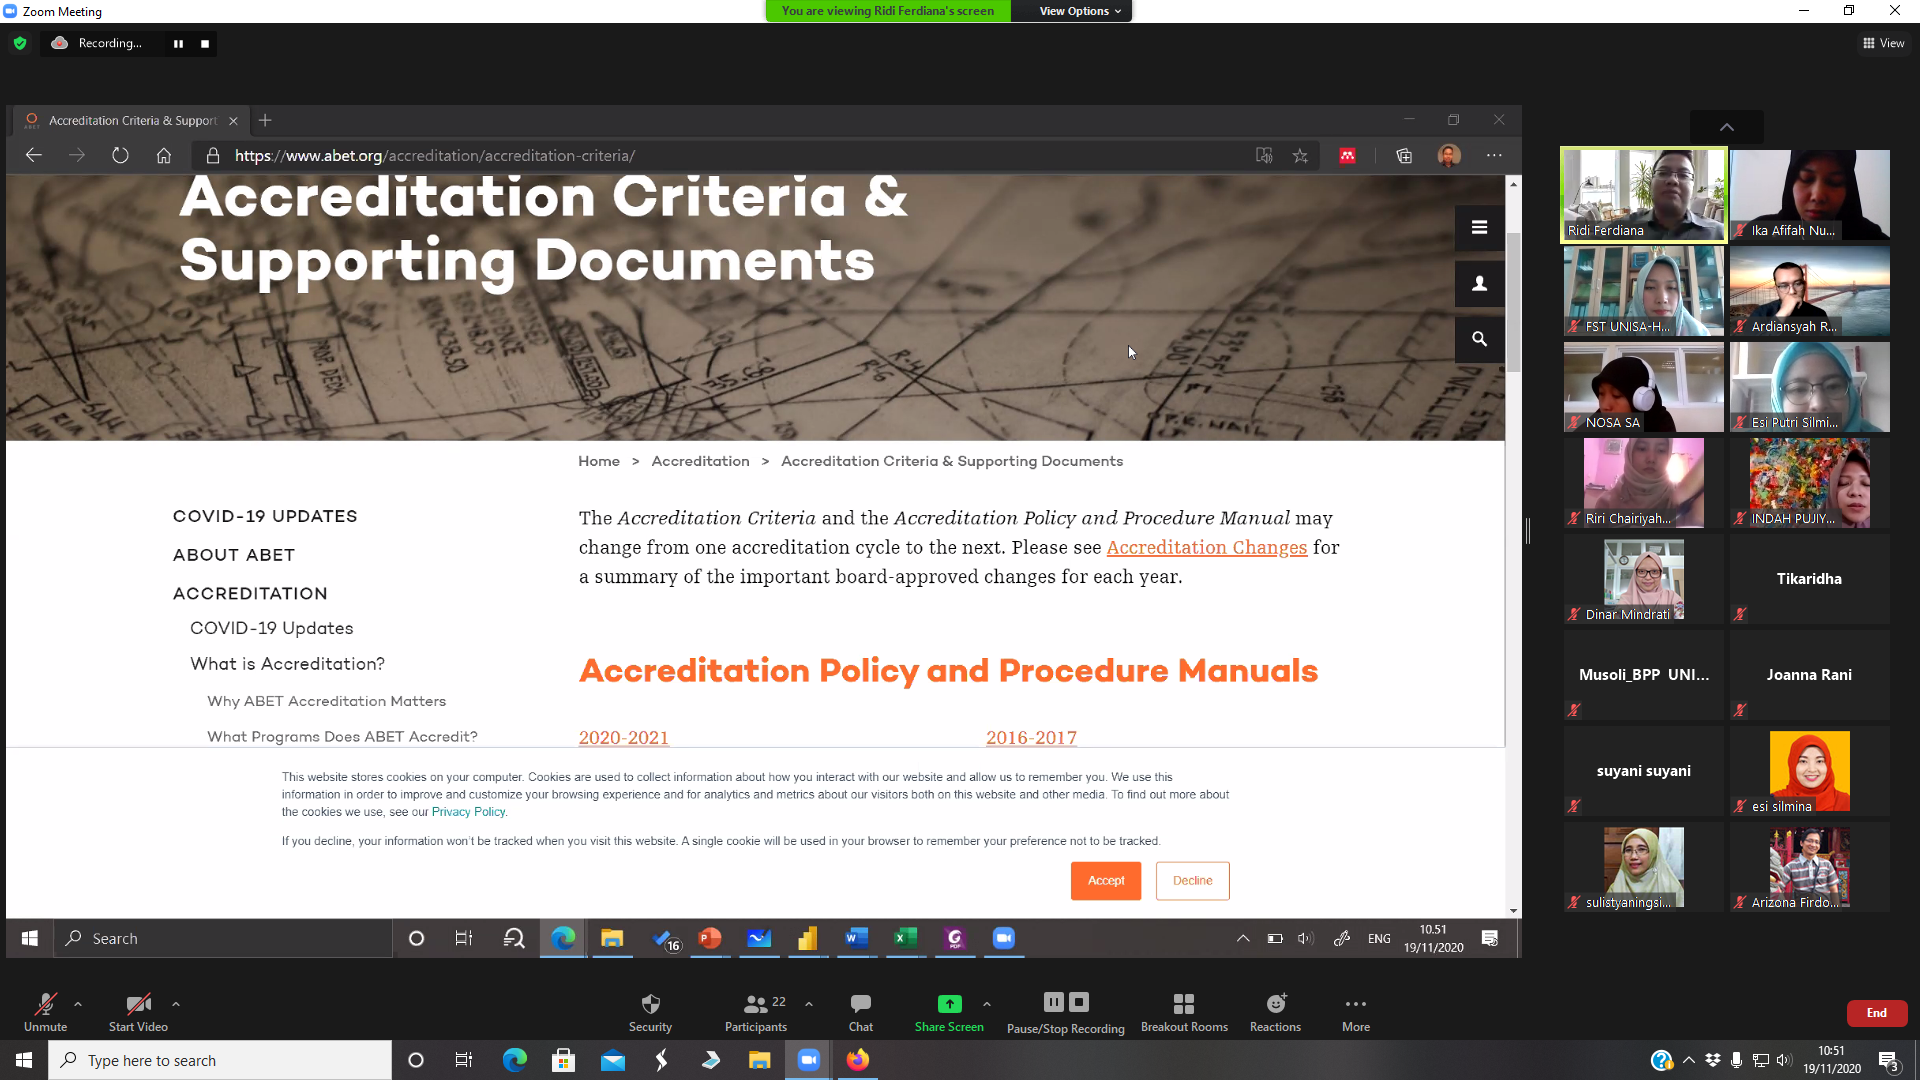The width and height of the screenshot is (1920, 1080).
Task: Open the View layout menu
Action: pos(1883,43)
